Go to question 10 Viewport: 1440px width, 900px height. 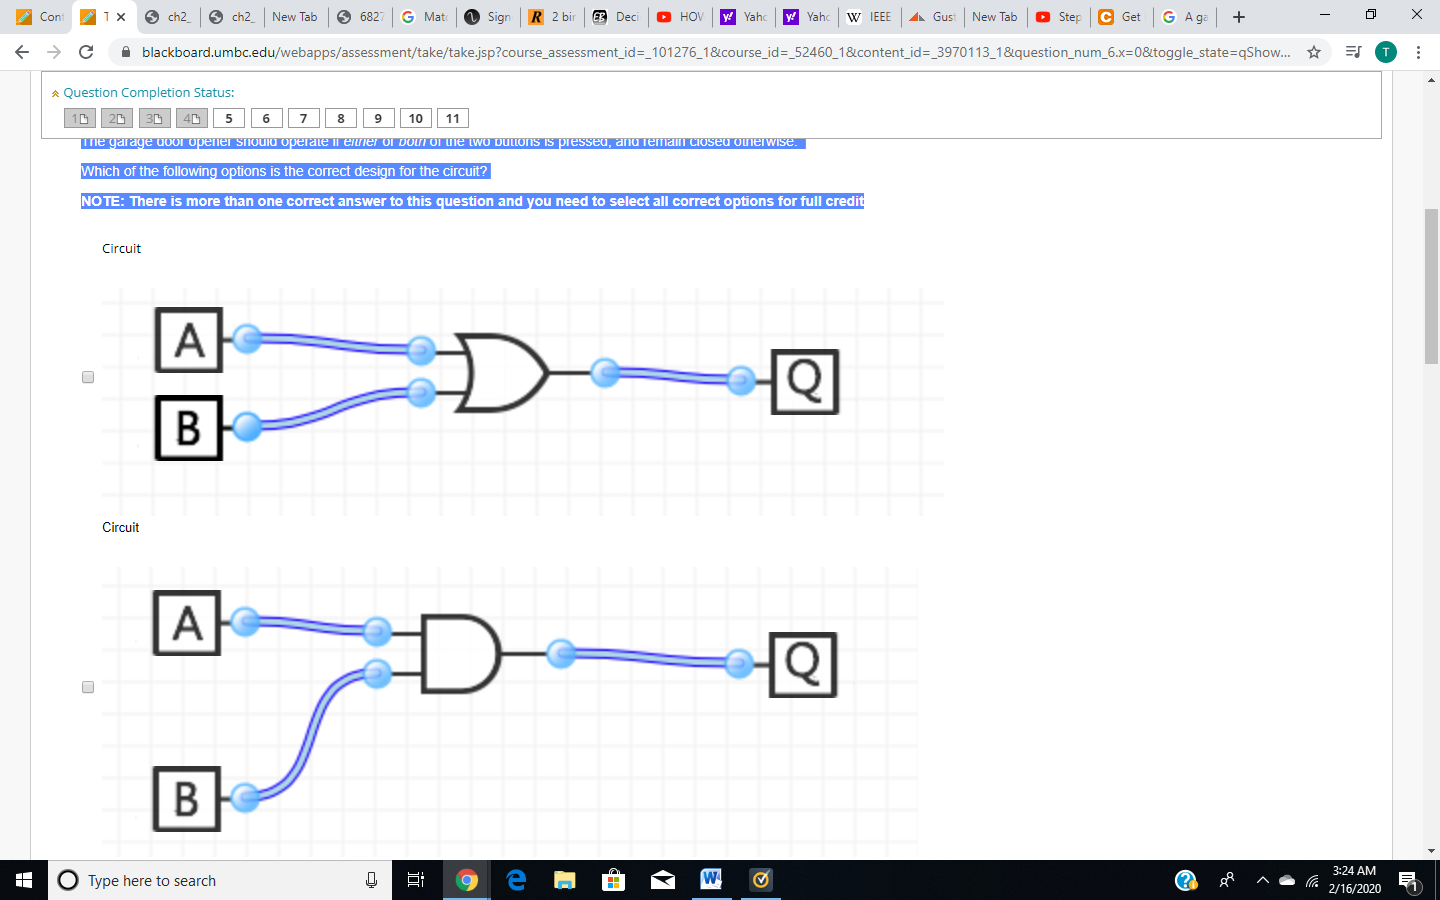click(416, 118)
